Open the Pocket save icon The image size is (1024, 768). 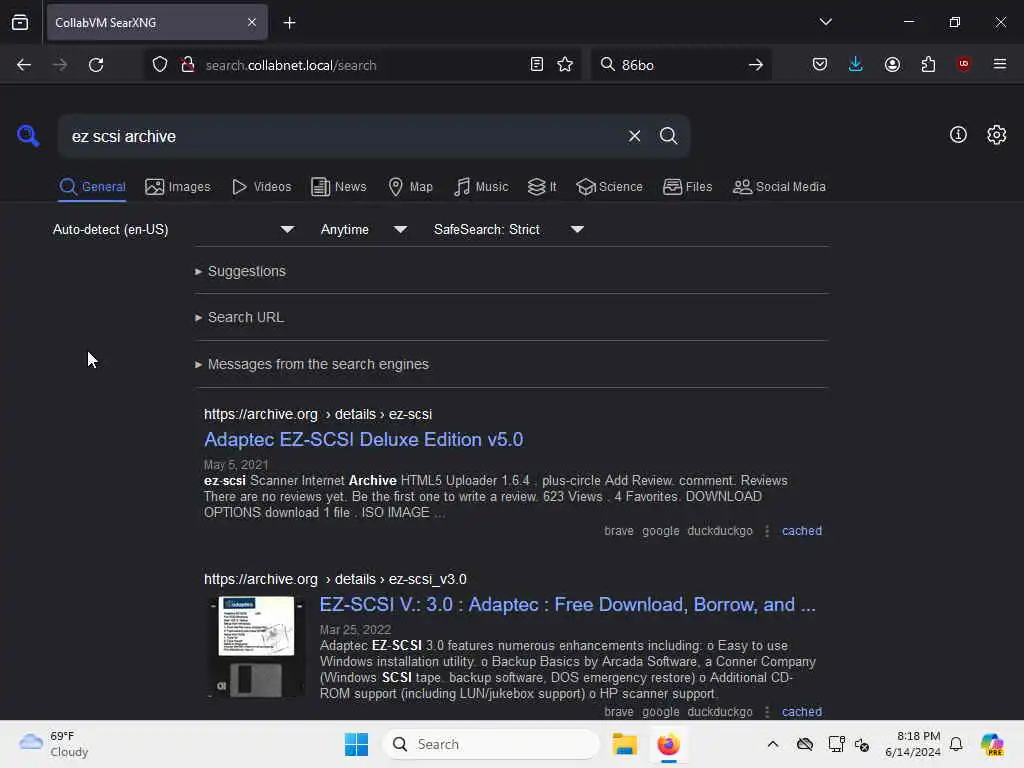point(820,65)
